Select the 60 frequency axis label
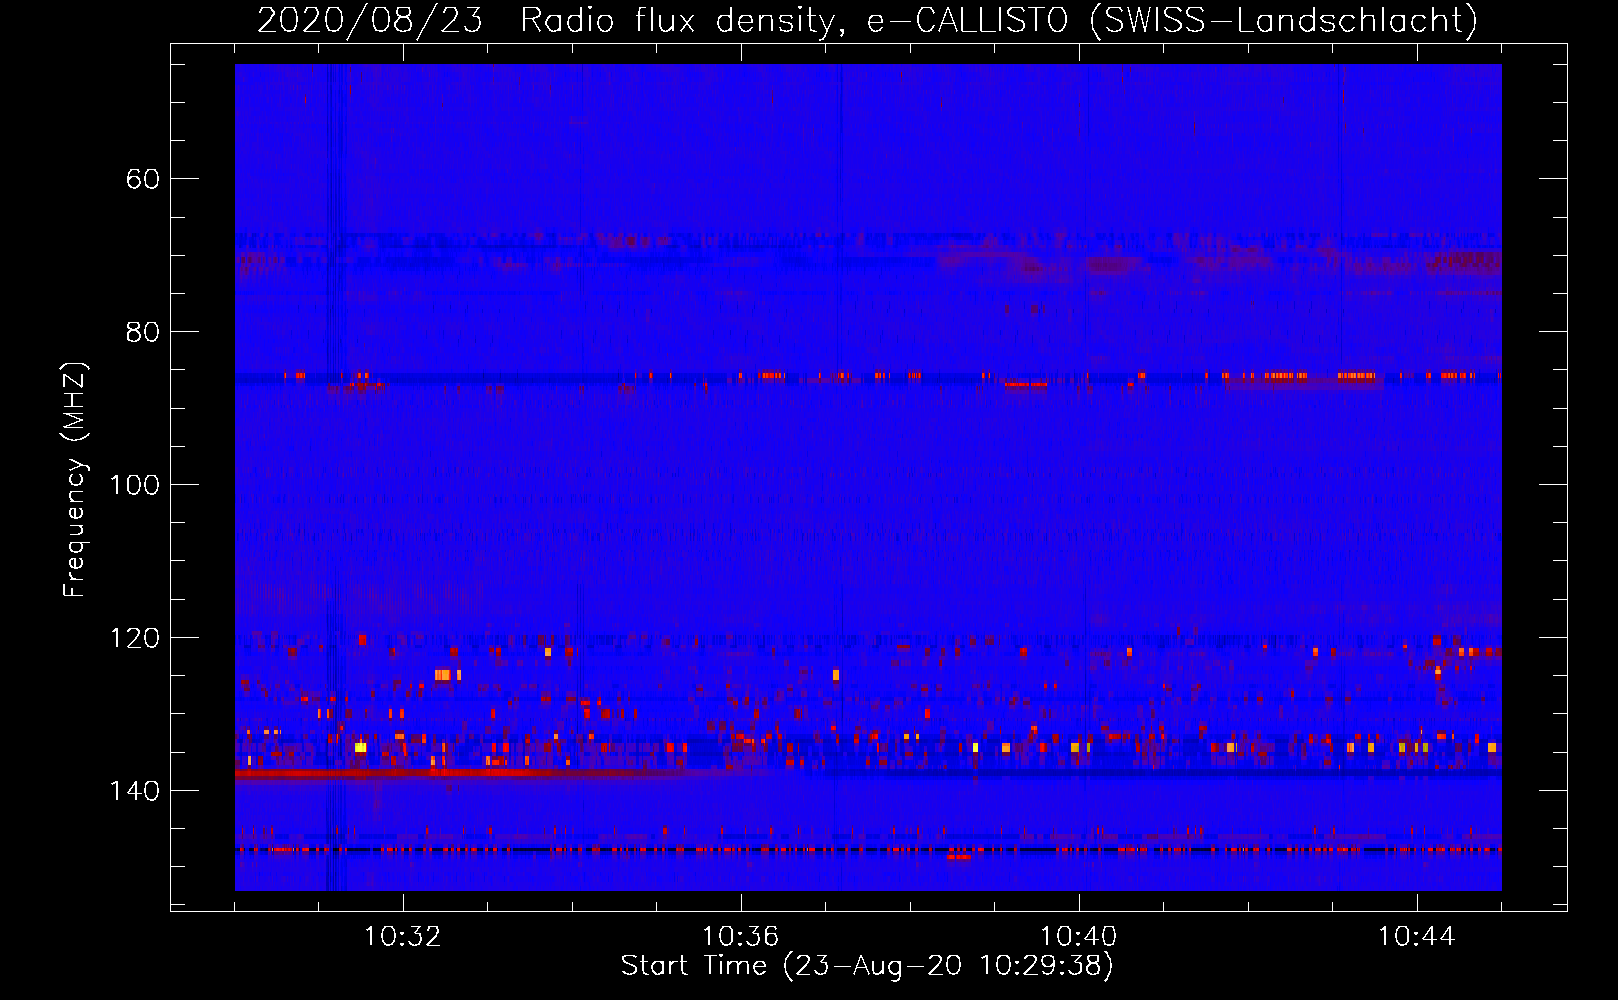The width and height of the screenshot is (1618, 1000). coord(143,179)
